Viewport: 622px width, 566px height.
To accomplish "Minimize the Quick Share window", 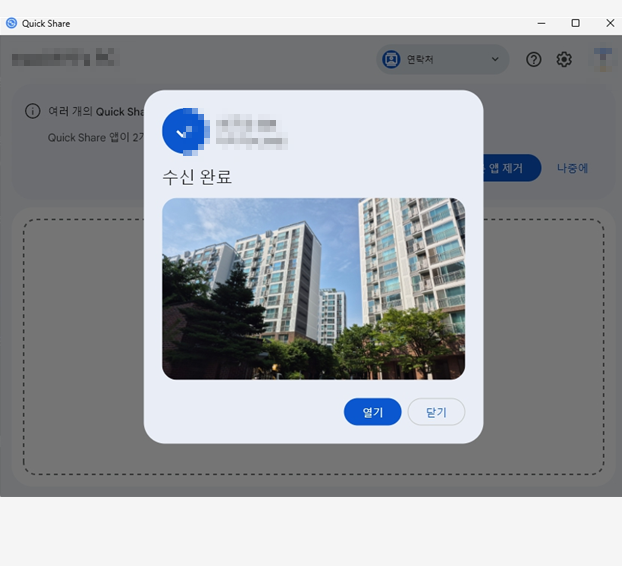I will tap(541, 23).
